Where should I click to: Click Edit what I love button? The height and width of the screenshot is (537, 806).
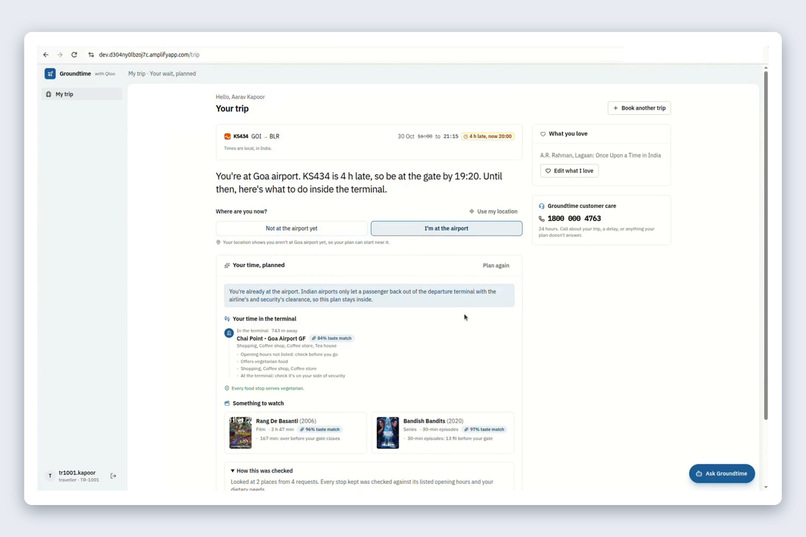(569, 171)
